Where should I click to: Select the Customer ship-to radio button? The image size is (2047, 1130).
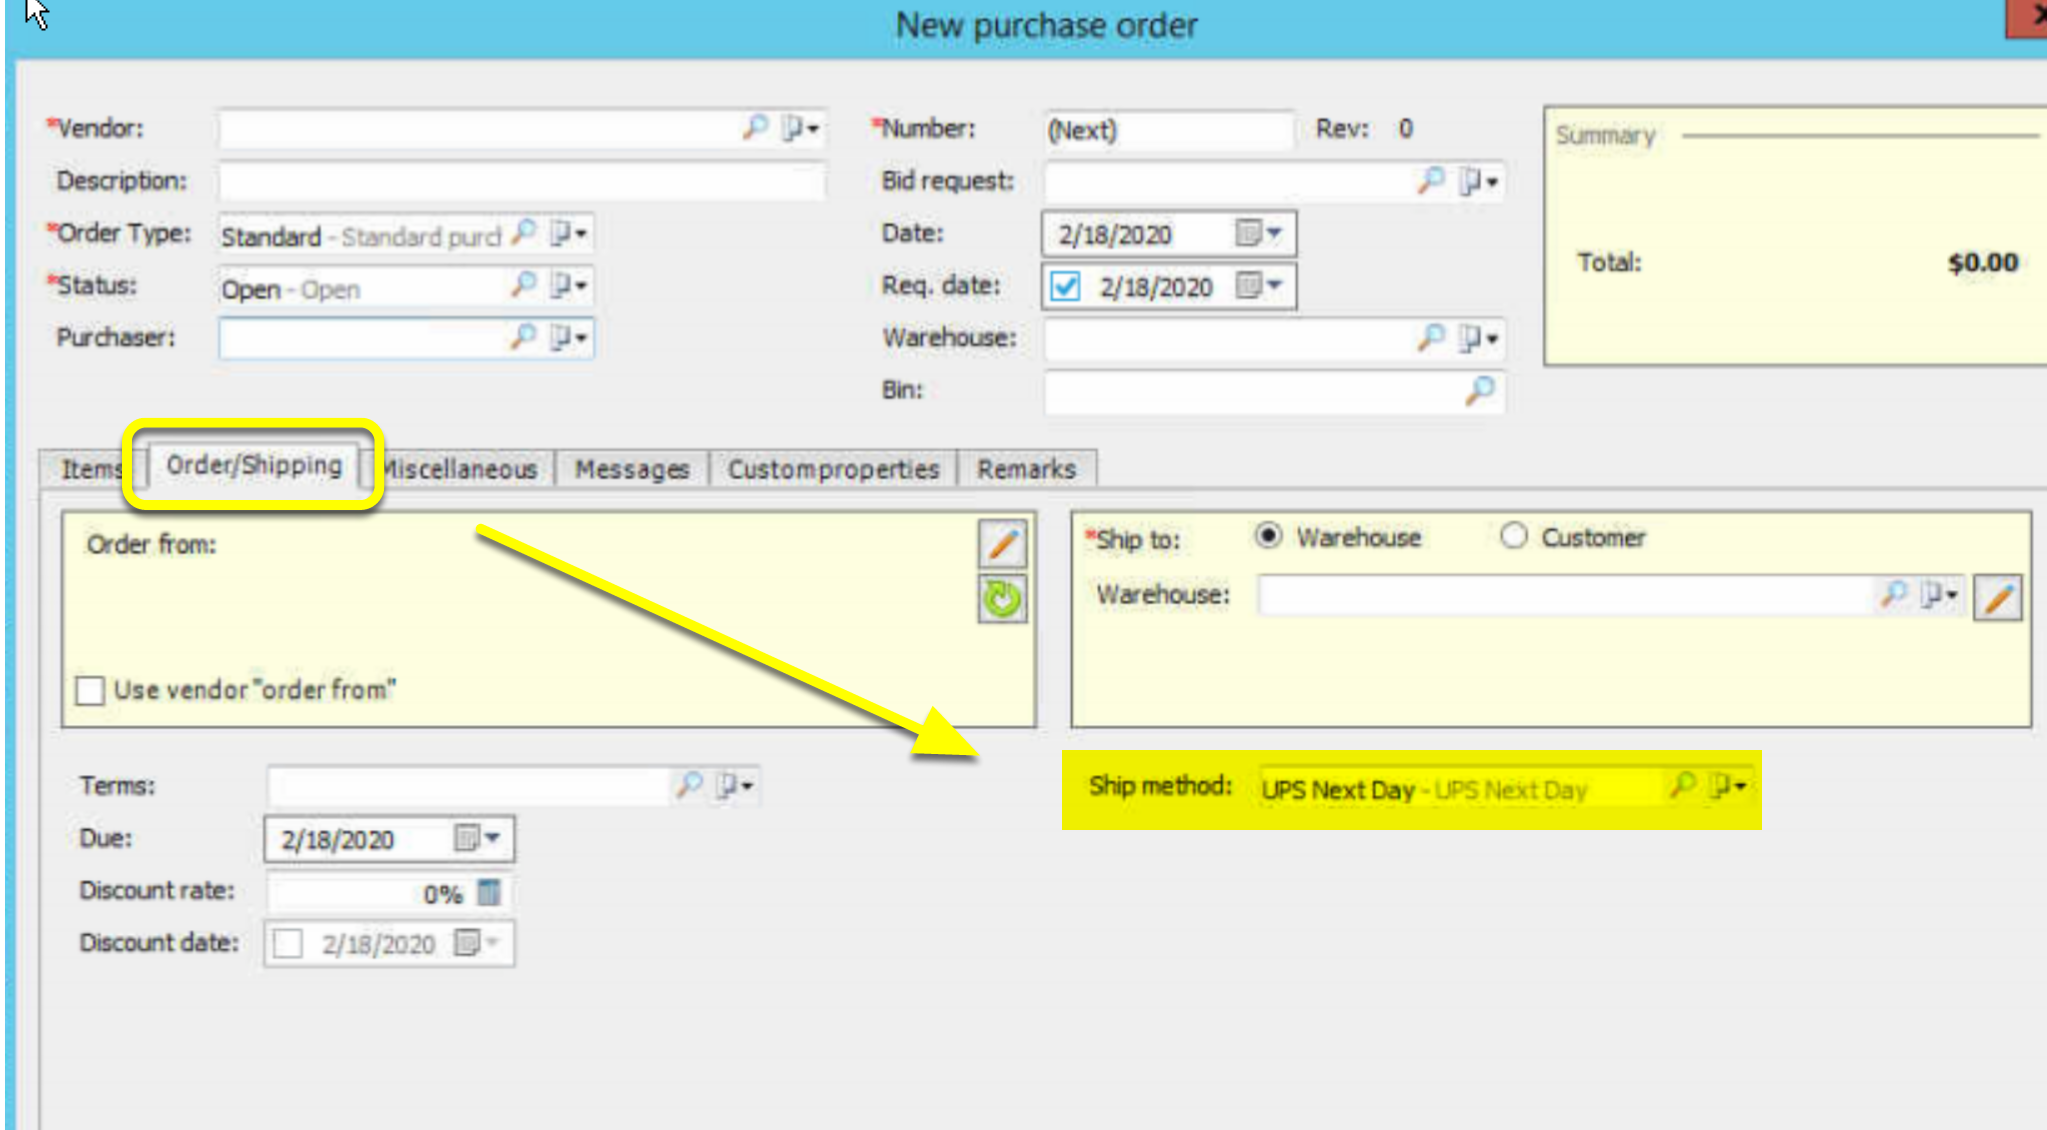coord(1513,536)
